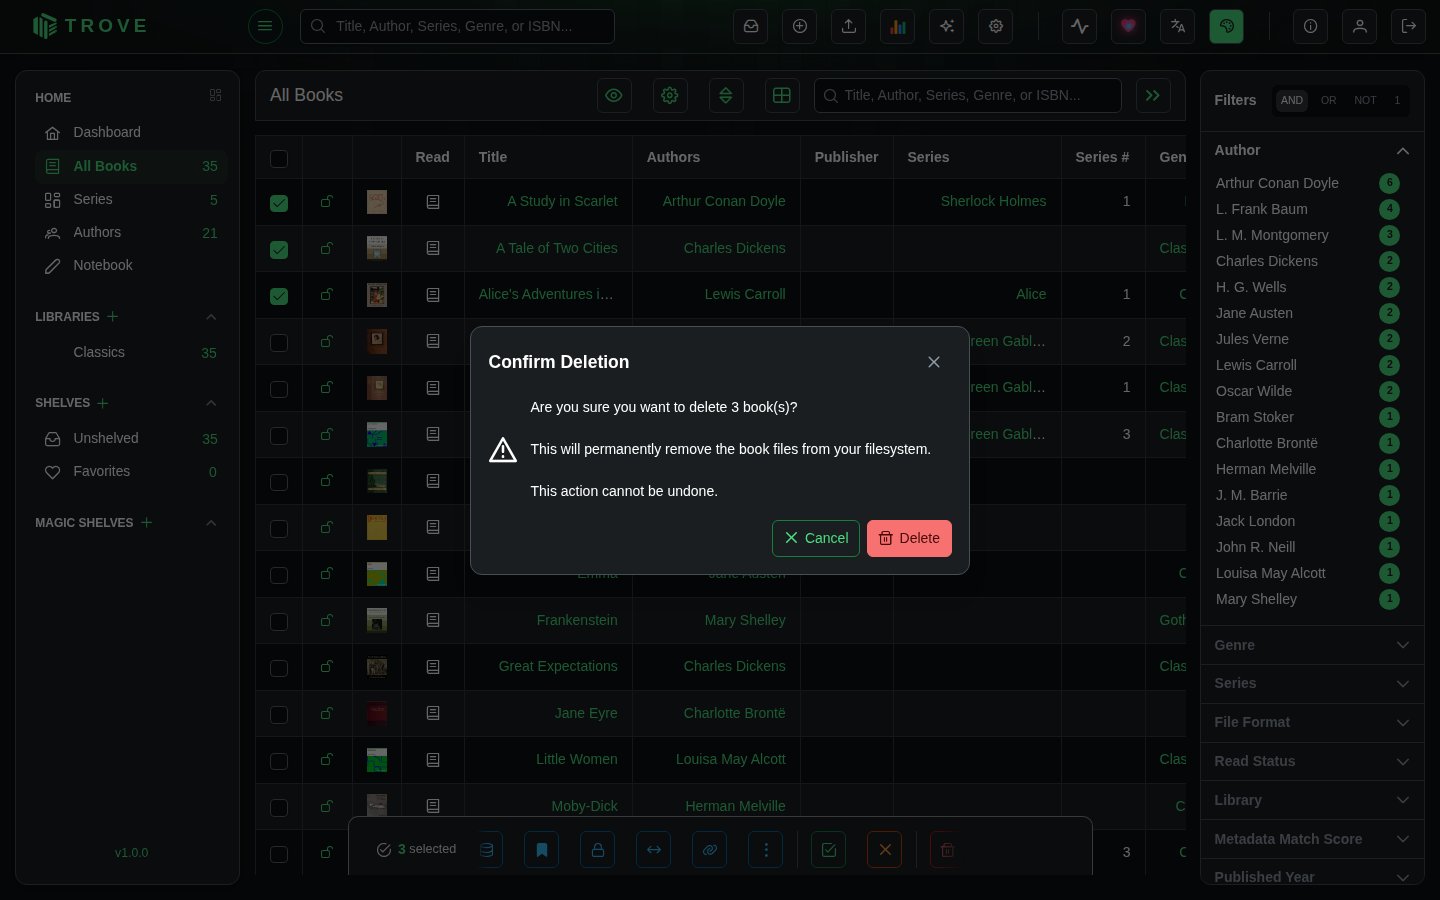Image resolution: width=1440 pixels, height=900 pixels.
Task: Click the row height sort arrows icon
Action: coord(726,95)
